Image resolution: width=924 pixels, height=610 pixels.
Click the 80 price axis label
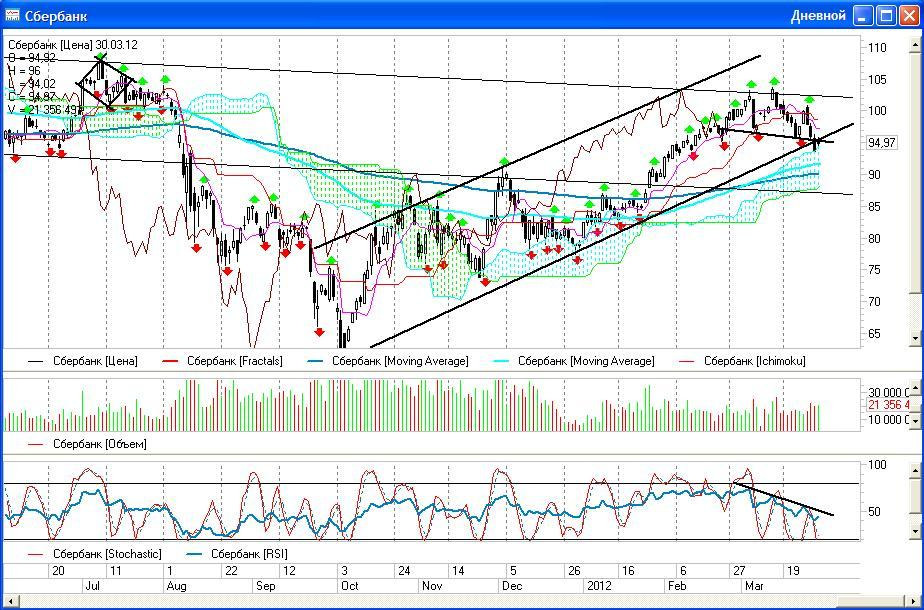[874, 239]
